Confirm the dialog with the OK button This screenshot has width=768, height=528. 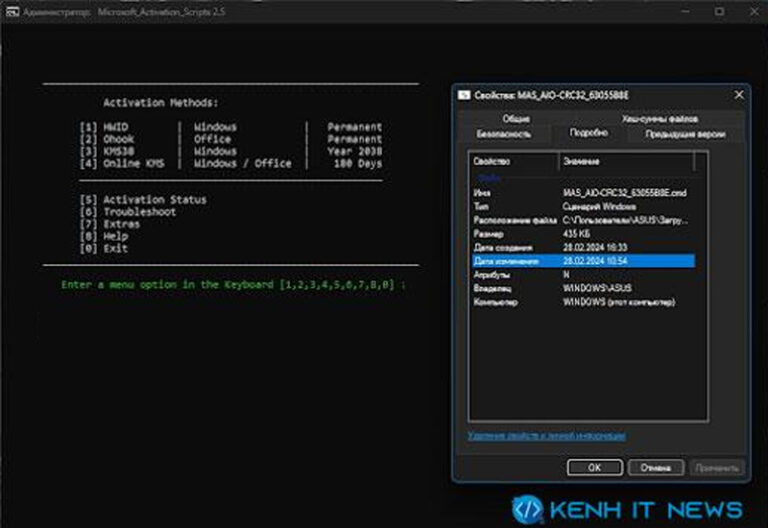[595, 467]
